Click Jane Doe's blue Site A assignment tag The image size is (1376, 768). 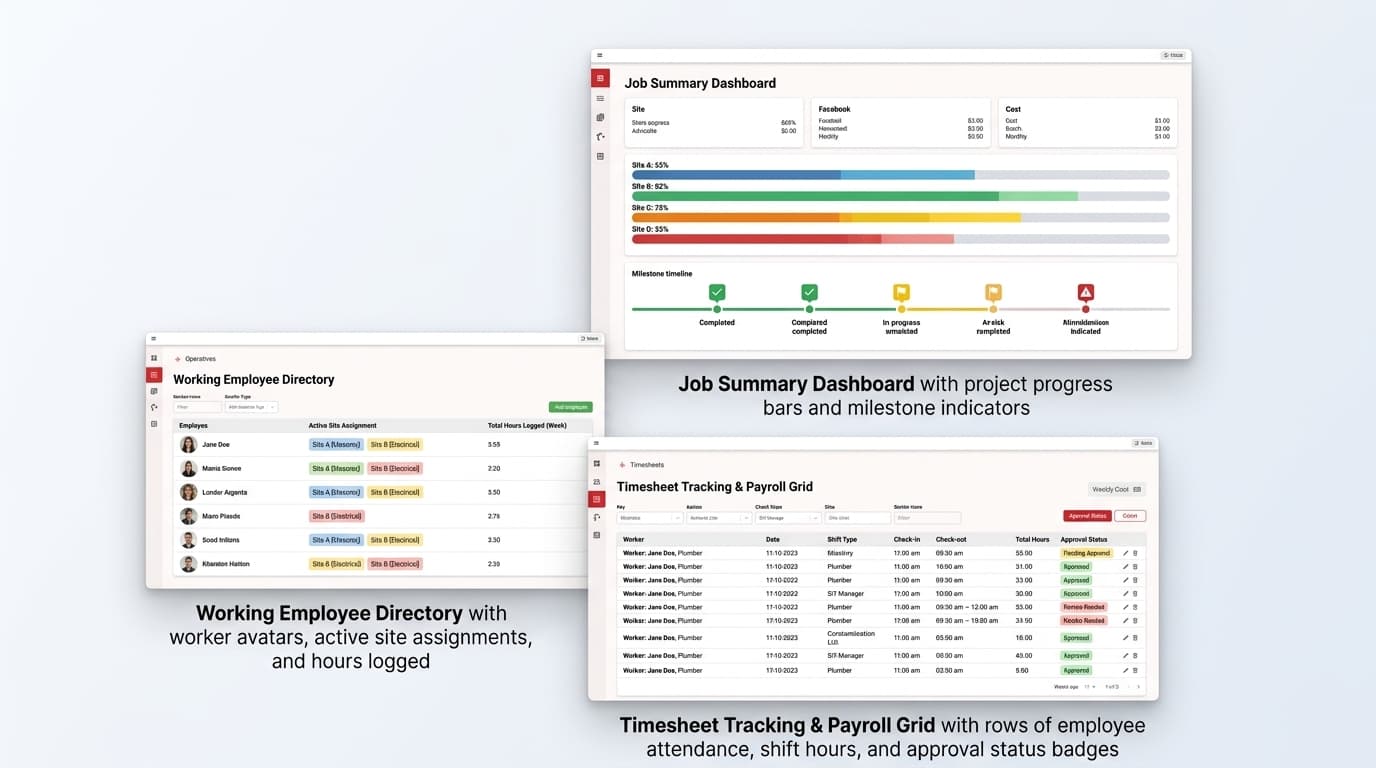[x=335, y=444]
